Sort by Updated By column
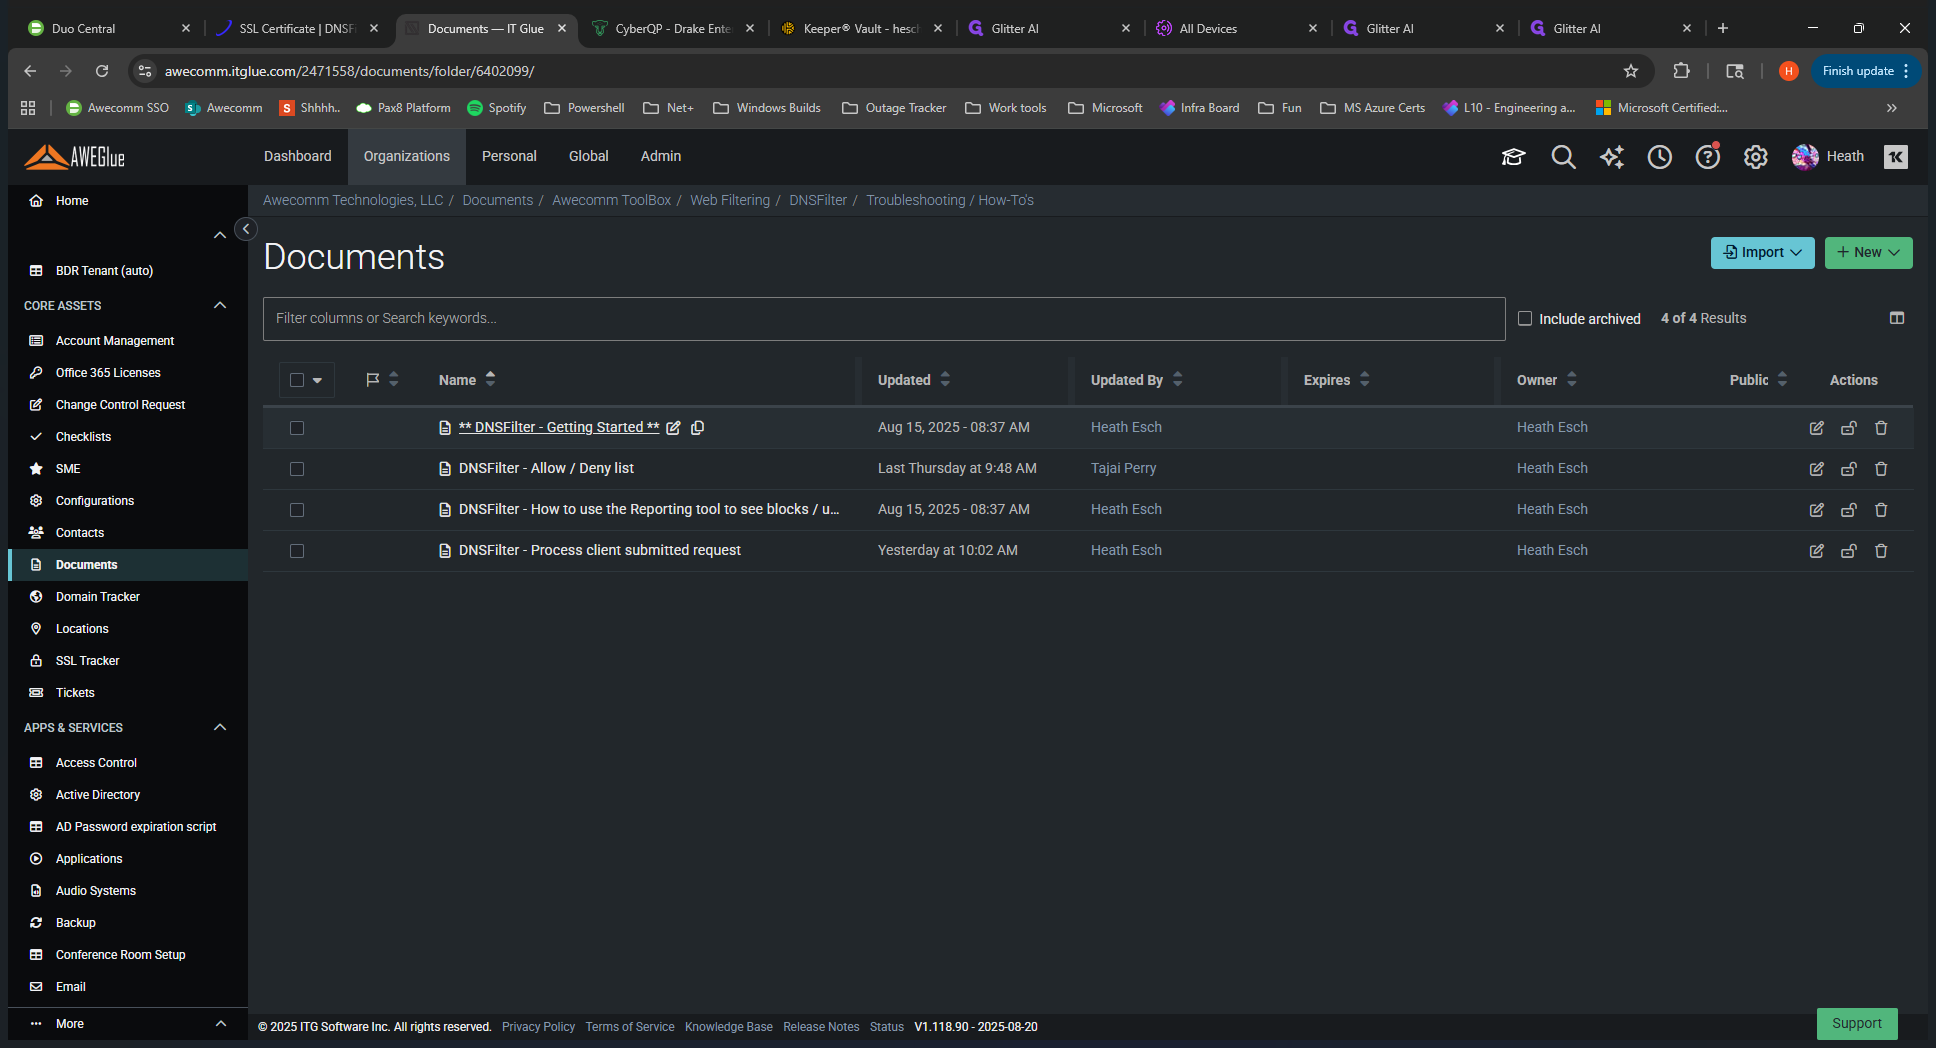Image resolution: width=1936 pixels, height=1048 pixels. click(1137, 380)
